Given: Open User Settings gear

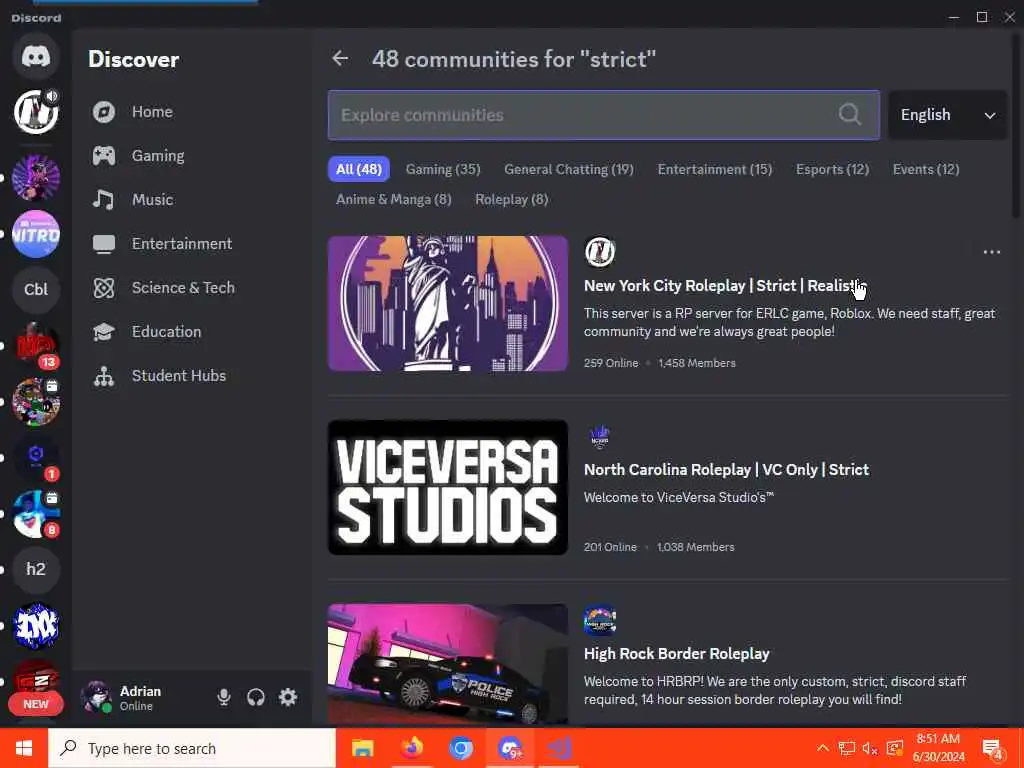Looking at the screenshot, I should click(288, 697).
